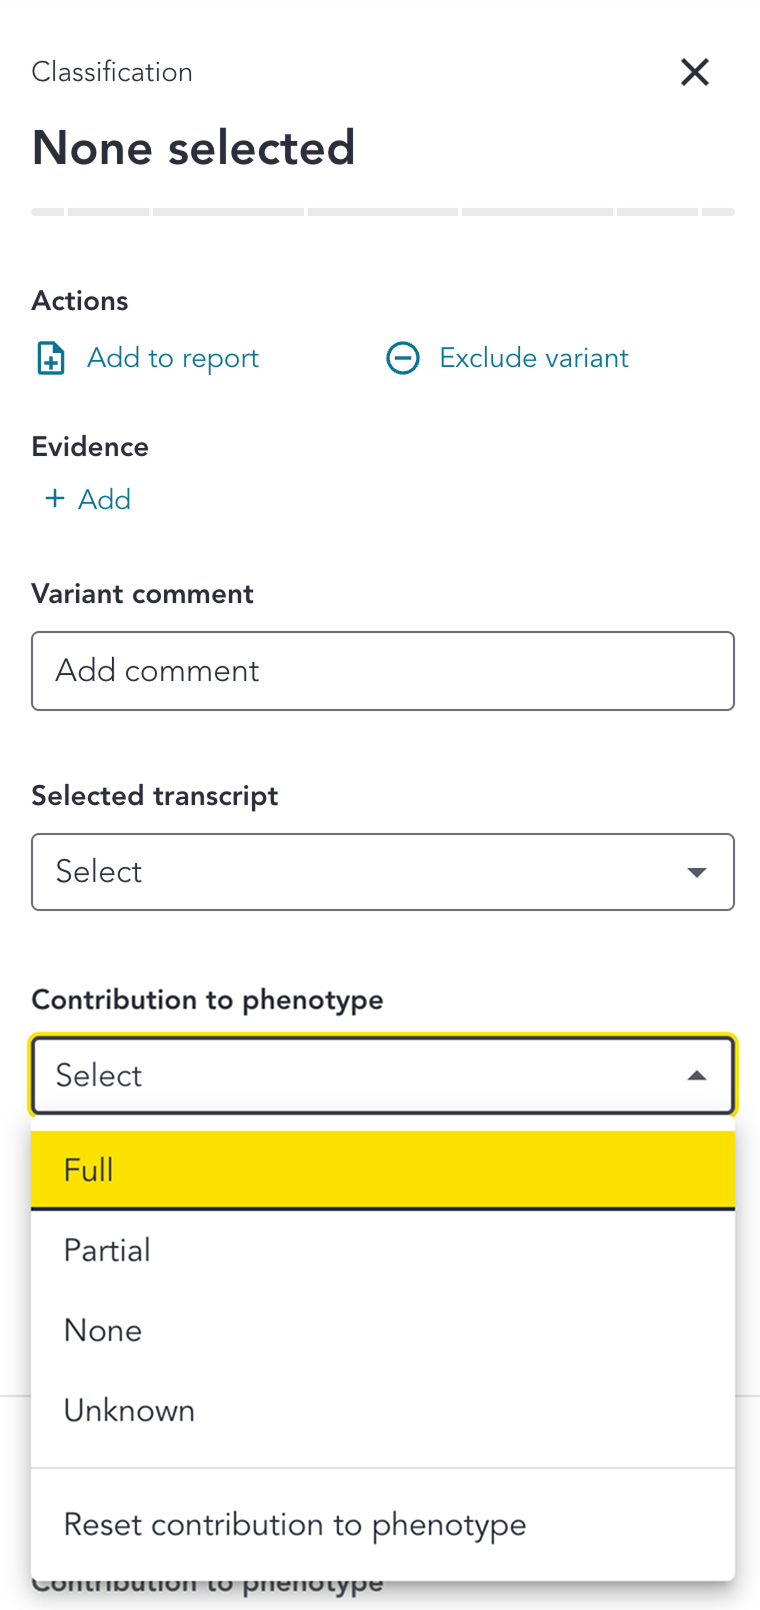Screen dimensions: 760x1610
Task: Pick 'None' in the contribution dropdown list
Action: coord(382,1330)
